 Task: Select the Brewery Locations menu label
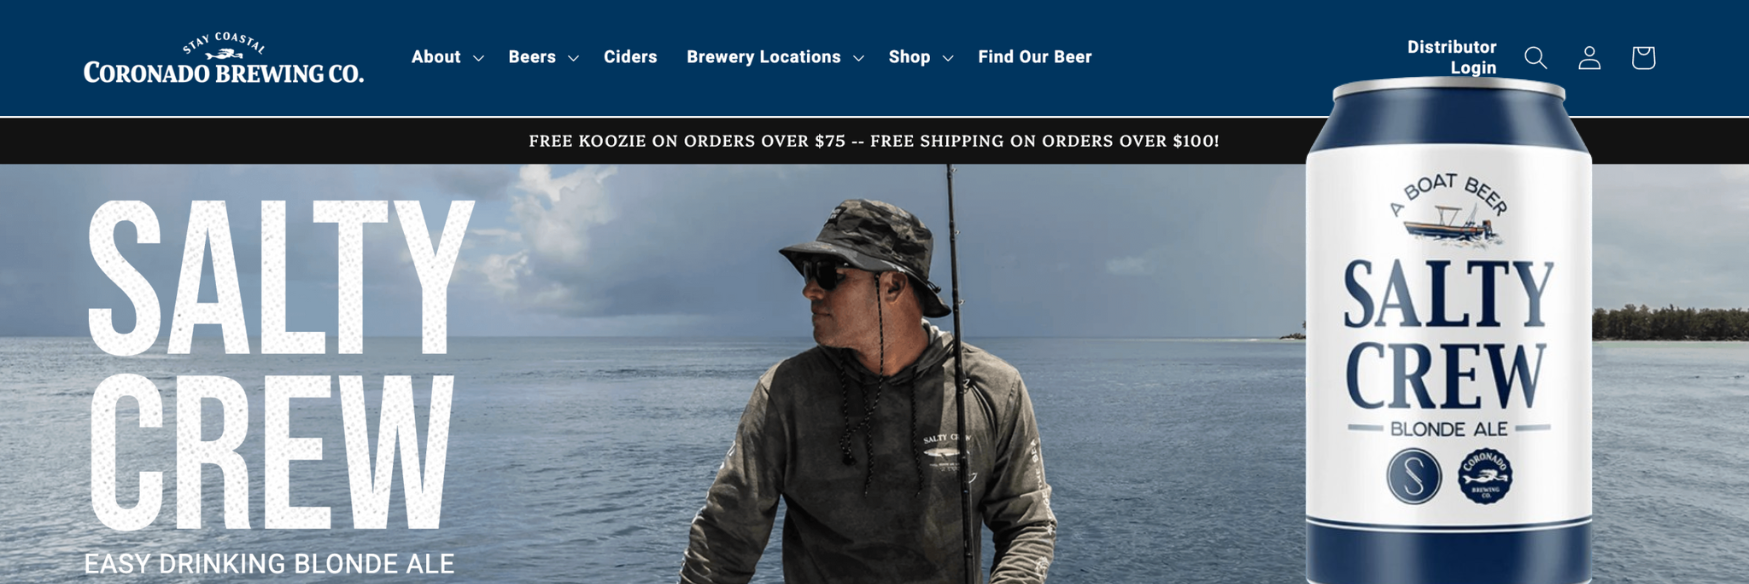click(763, 57)
